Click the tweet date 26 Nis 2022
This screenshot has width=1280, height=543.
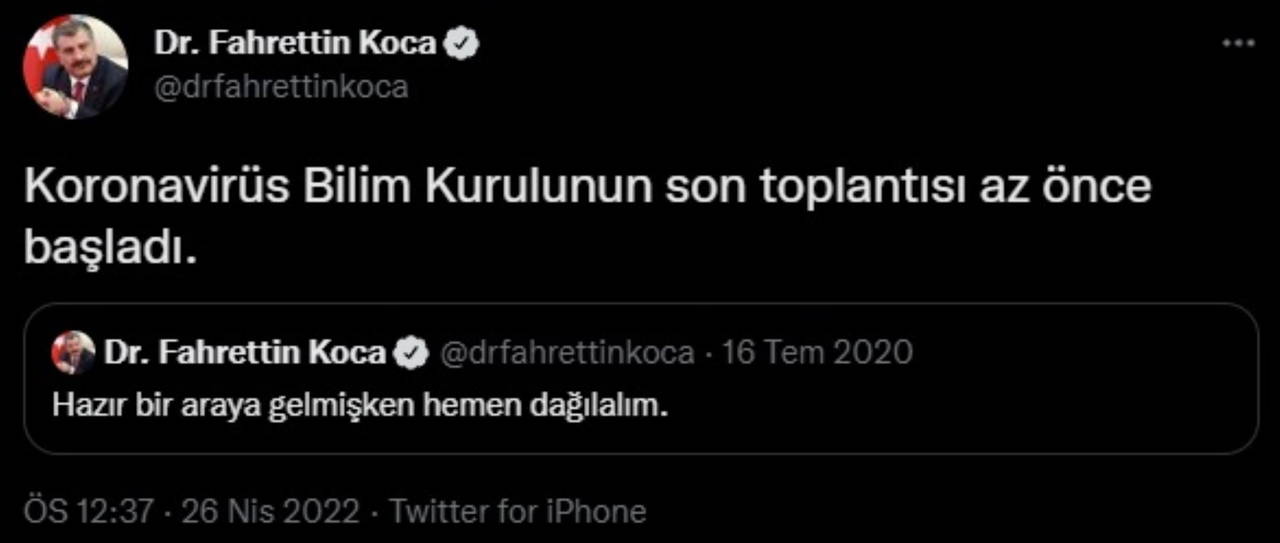tap(269, 512)
